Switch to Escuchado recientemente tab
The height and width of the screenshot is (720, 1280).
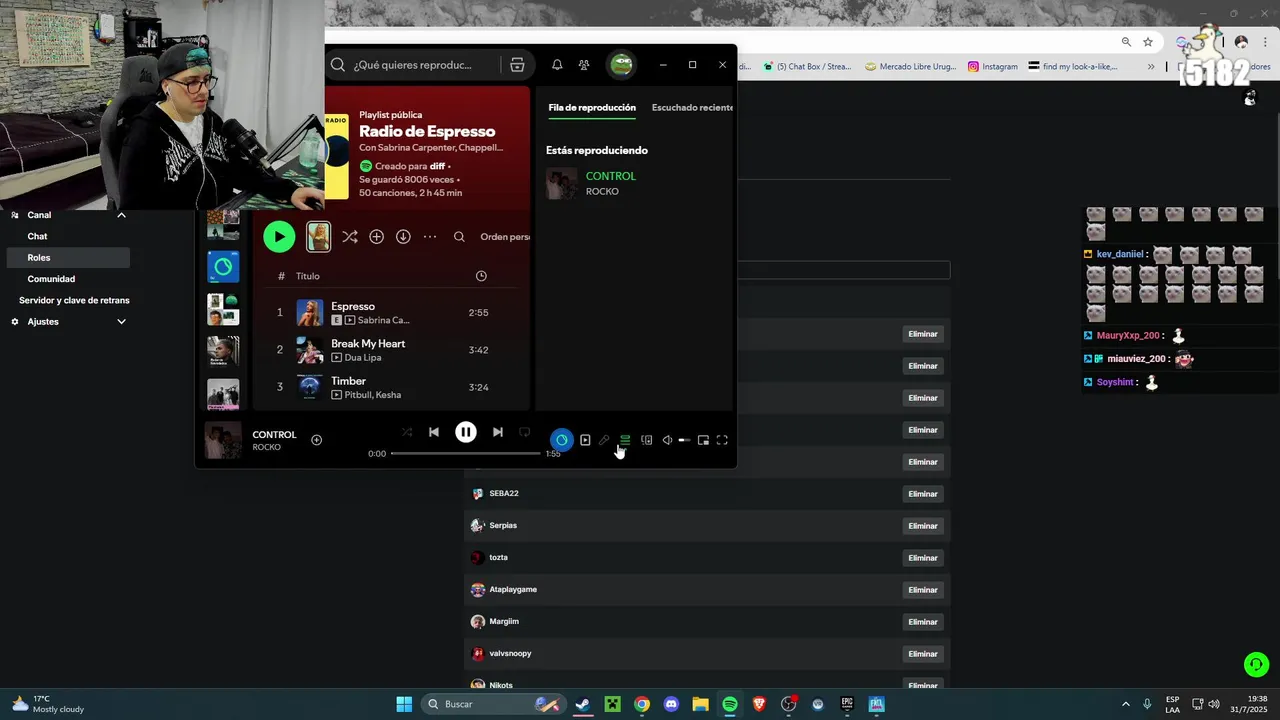point(692,107)
